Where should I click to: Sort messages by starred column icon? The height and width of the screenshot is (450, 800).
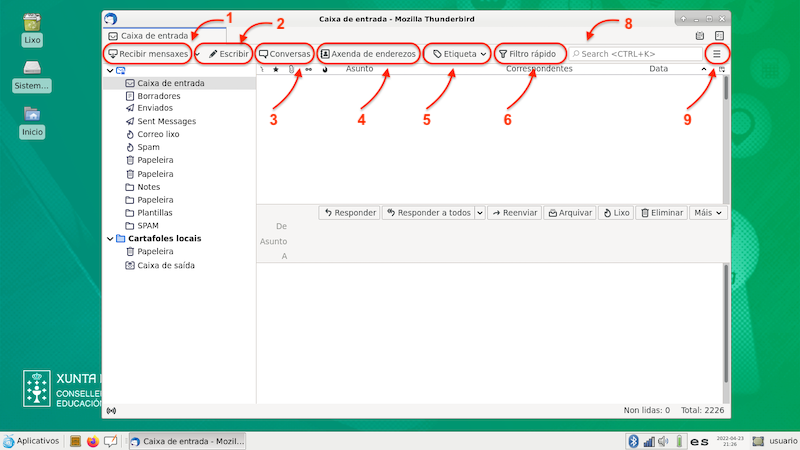click(276, 70)
